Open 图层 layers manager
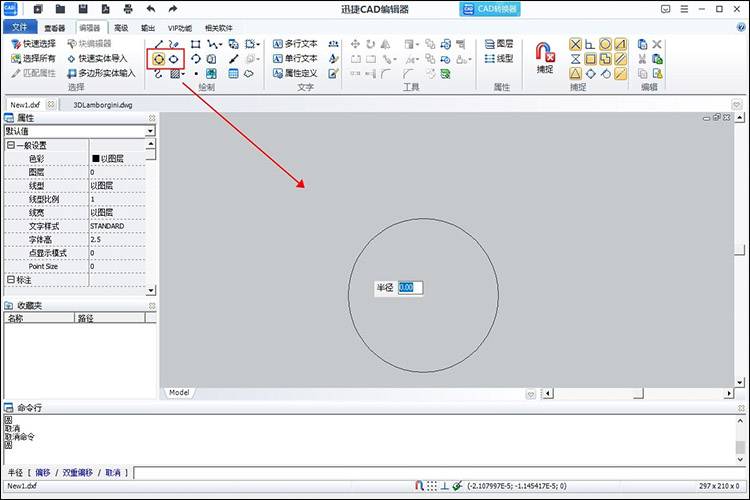The height and width of the screenshot is (500, 750). 498,44
